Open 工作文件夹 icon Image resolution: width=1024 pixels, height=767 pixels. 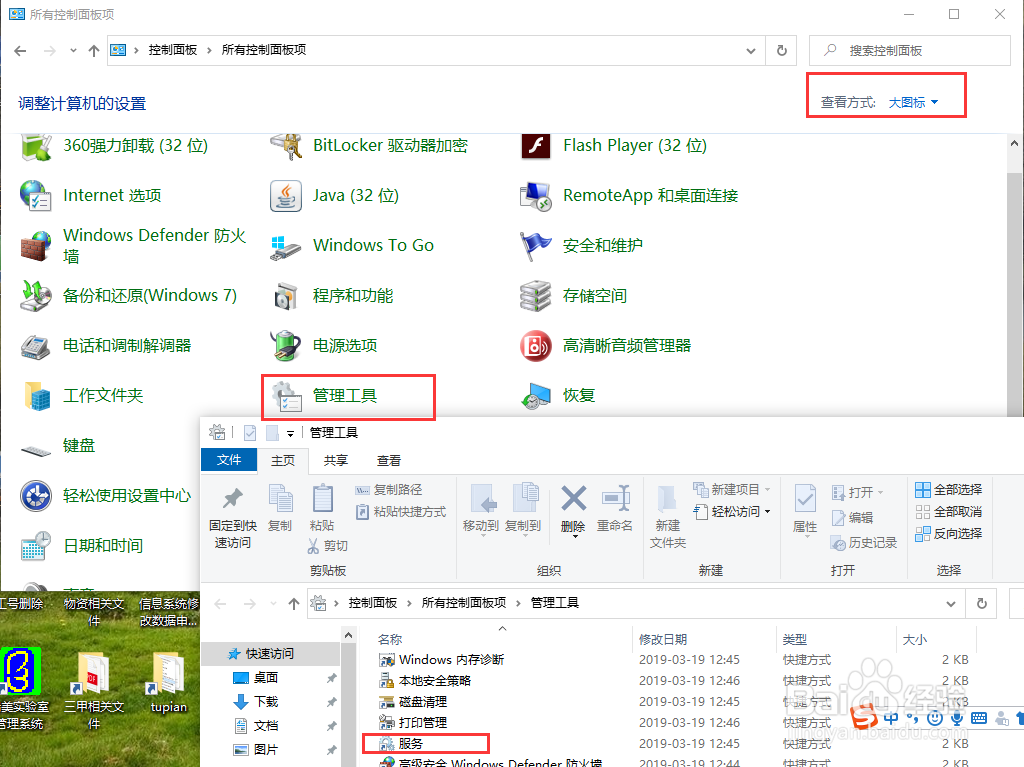(x=37, y=396)
